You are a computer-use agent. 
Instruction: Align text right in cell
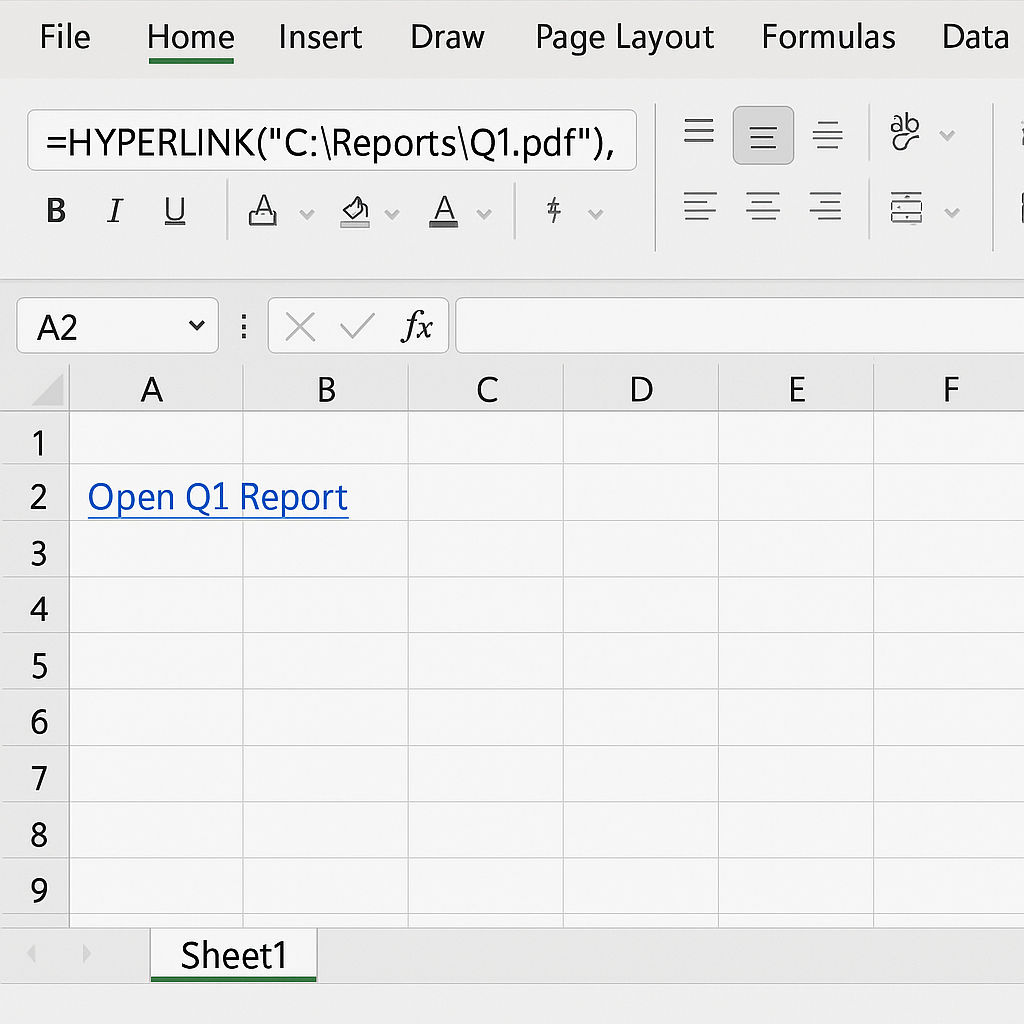[x=825, y=208]
